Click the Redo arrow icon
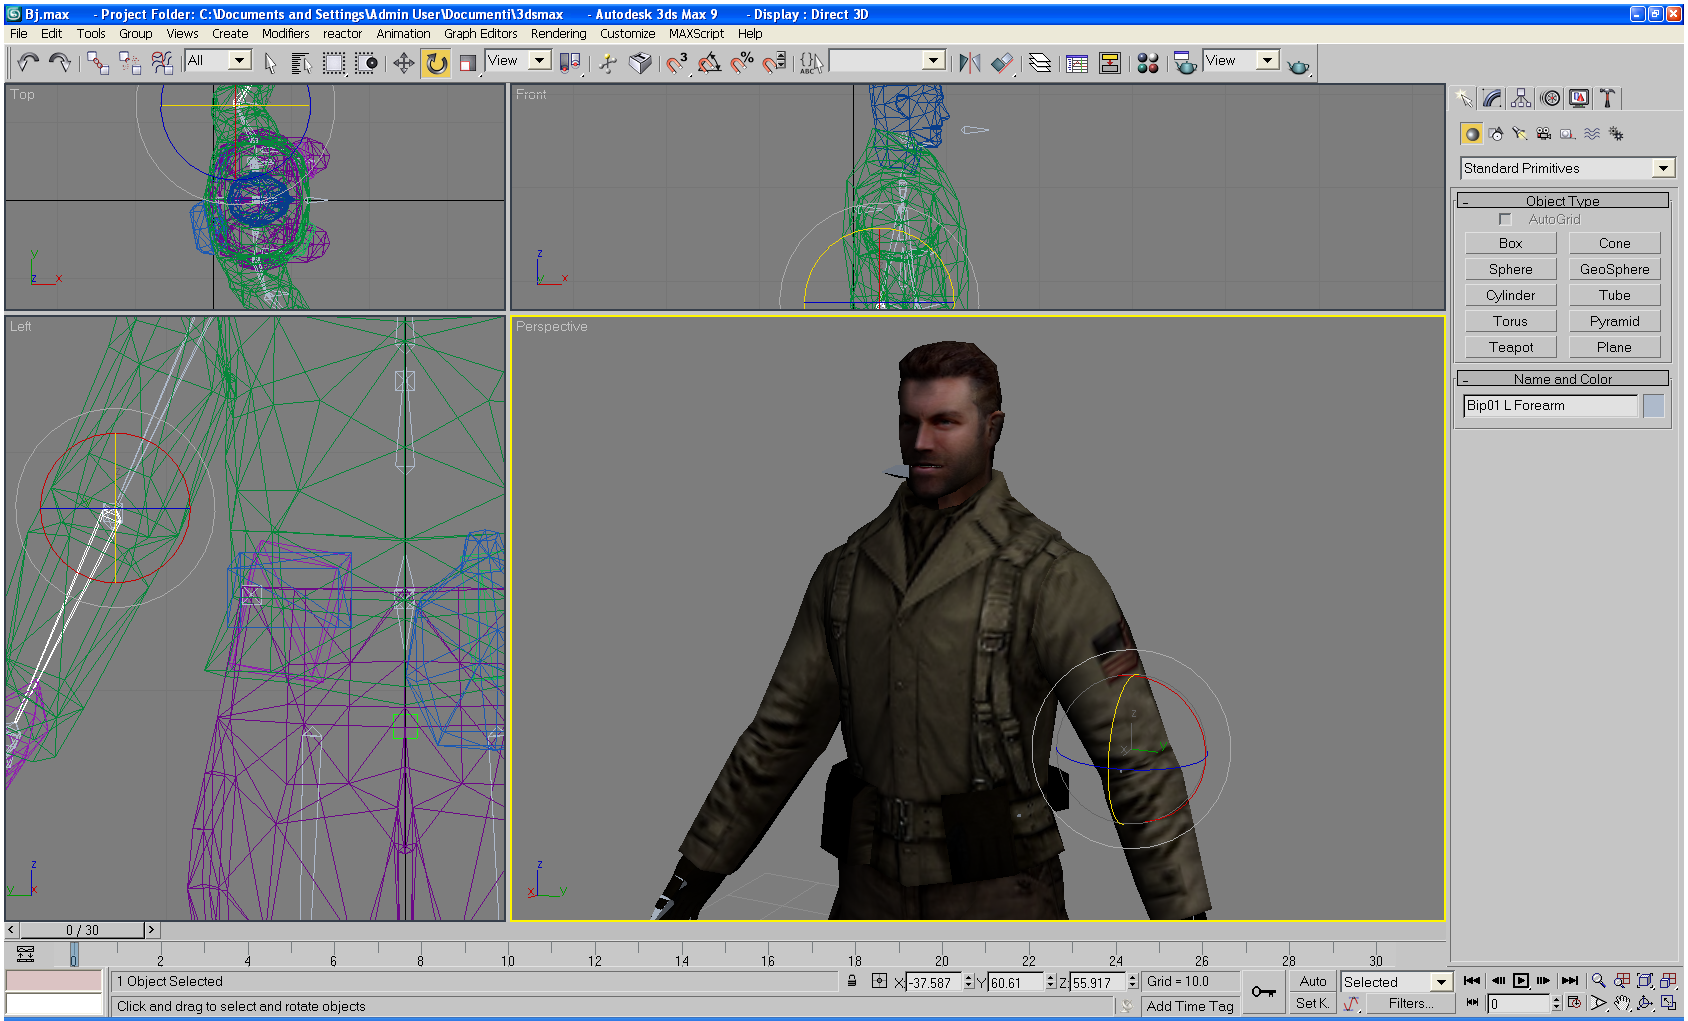The height and width of the screenshot is (1021, 1688). pyautogui.click(x=60, y=62)
